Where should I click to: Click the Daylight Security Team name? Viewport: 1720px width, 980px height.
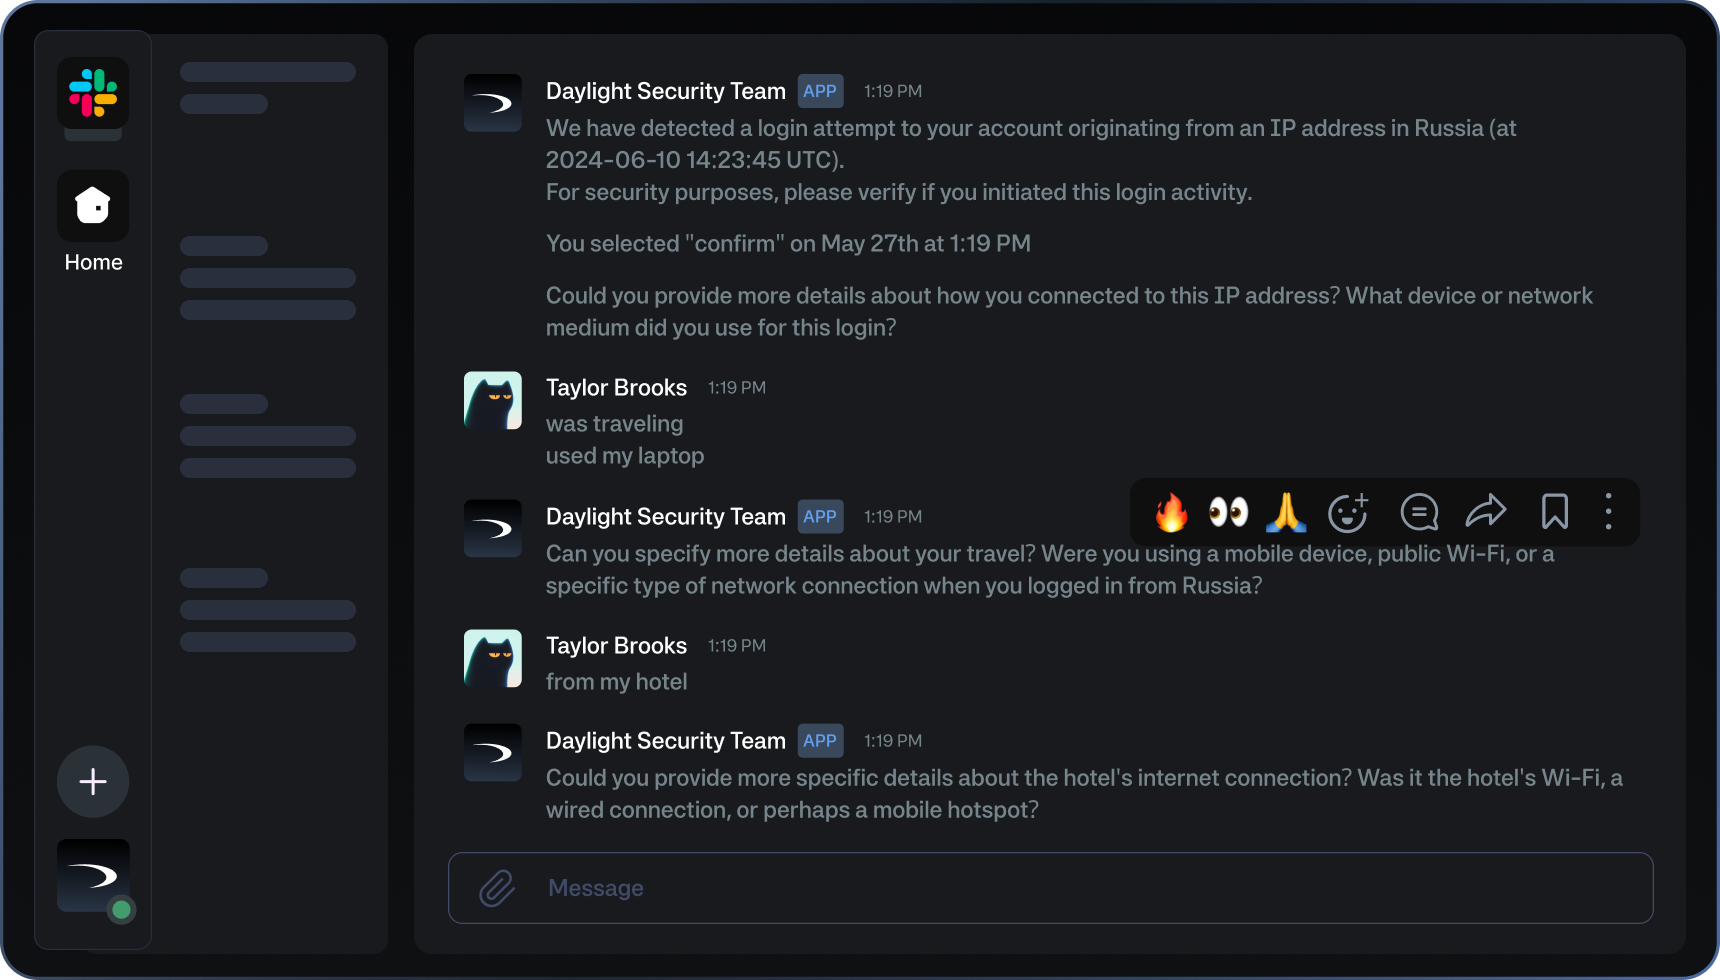coord(665,91)
